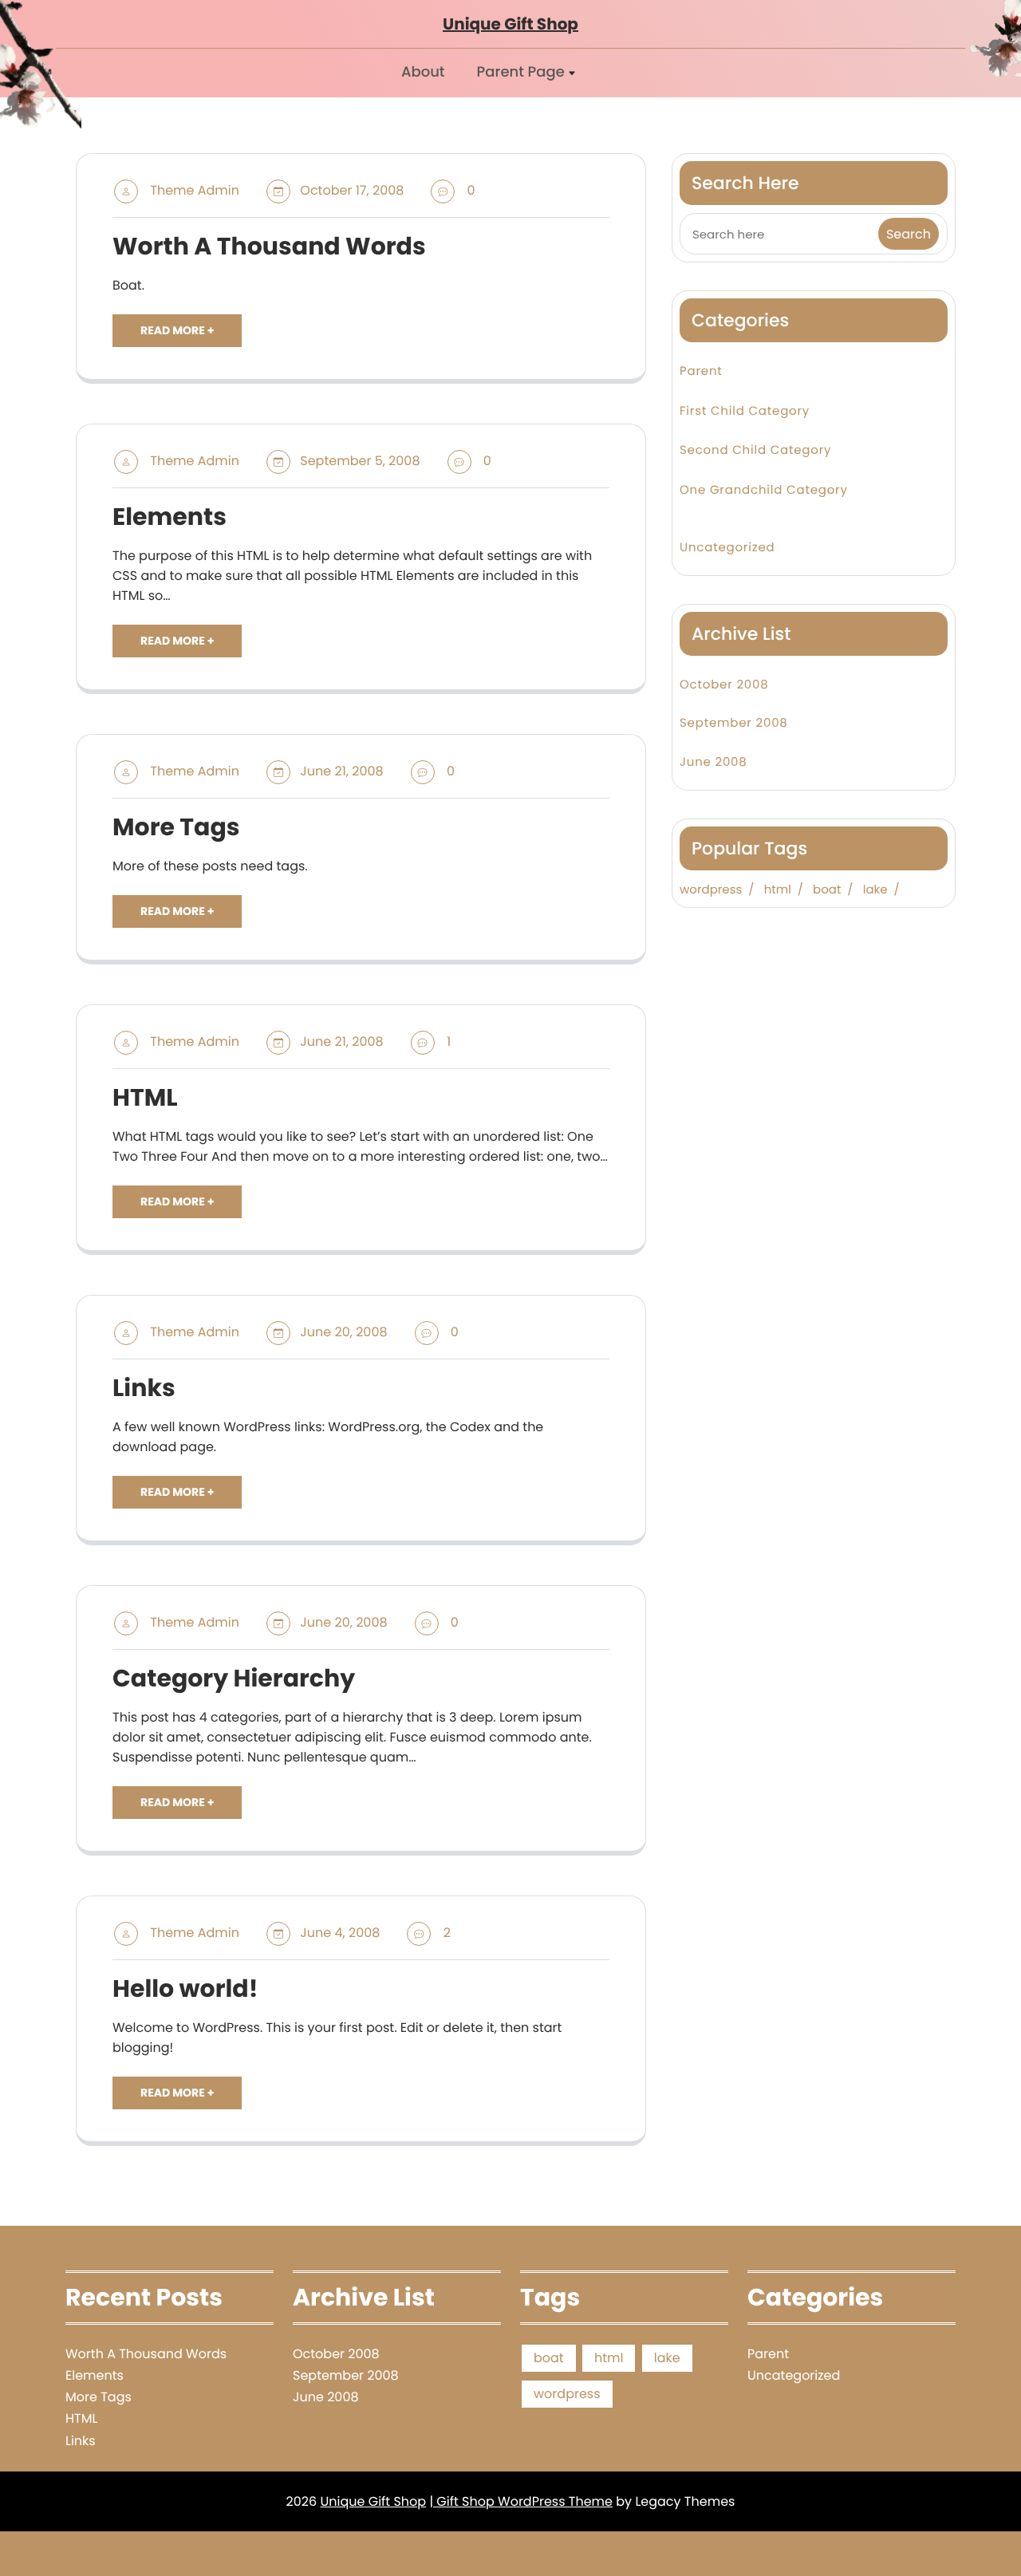Click comment icon on HTML post

(x=423, y=1043)
